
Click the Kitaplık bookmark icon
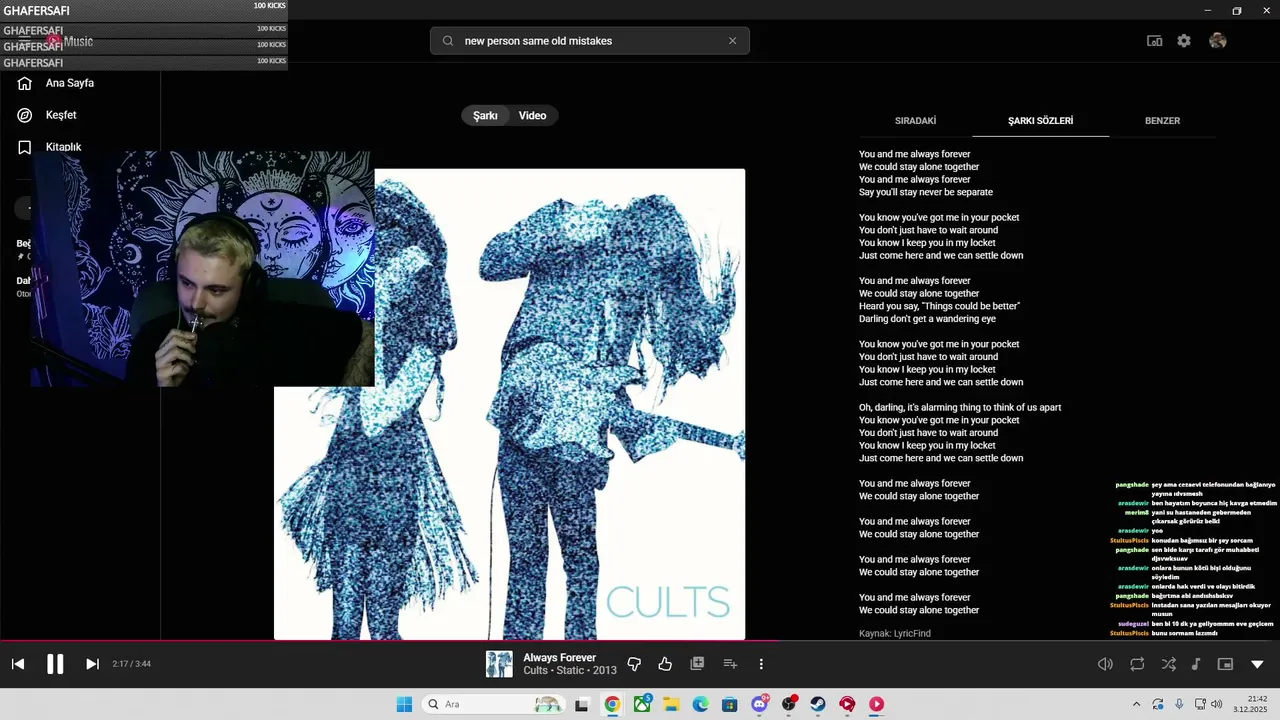[25, 147]
